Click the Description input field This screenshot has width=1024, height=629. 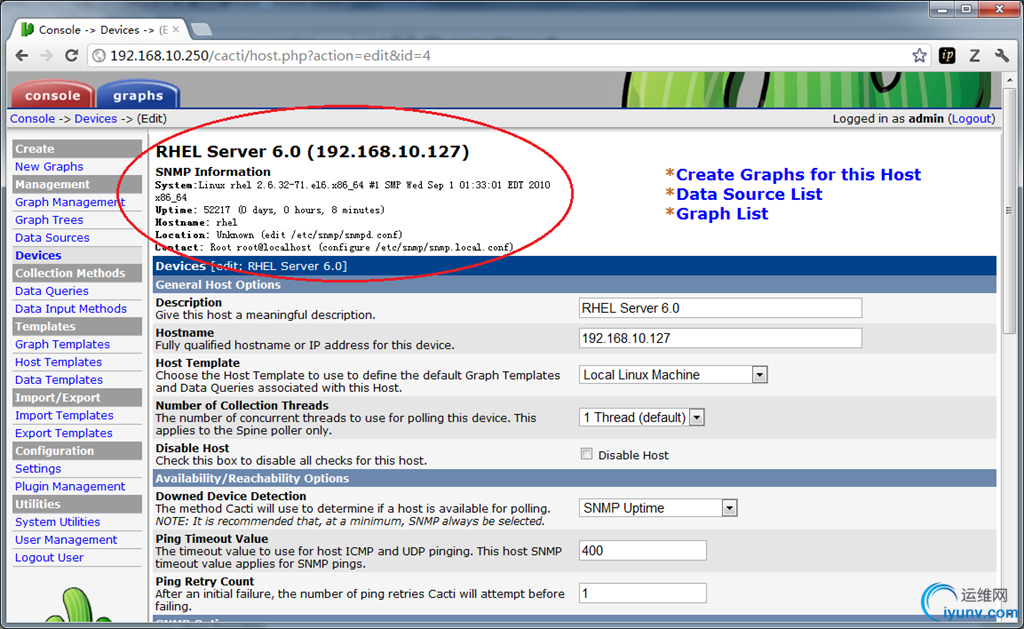tap(720, 308)
